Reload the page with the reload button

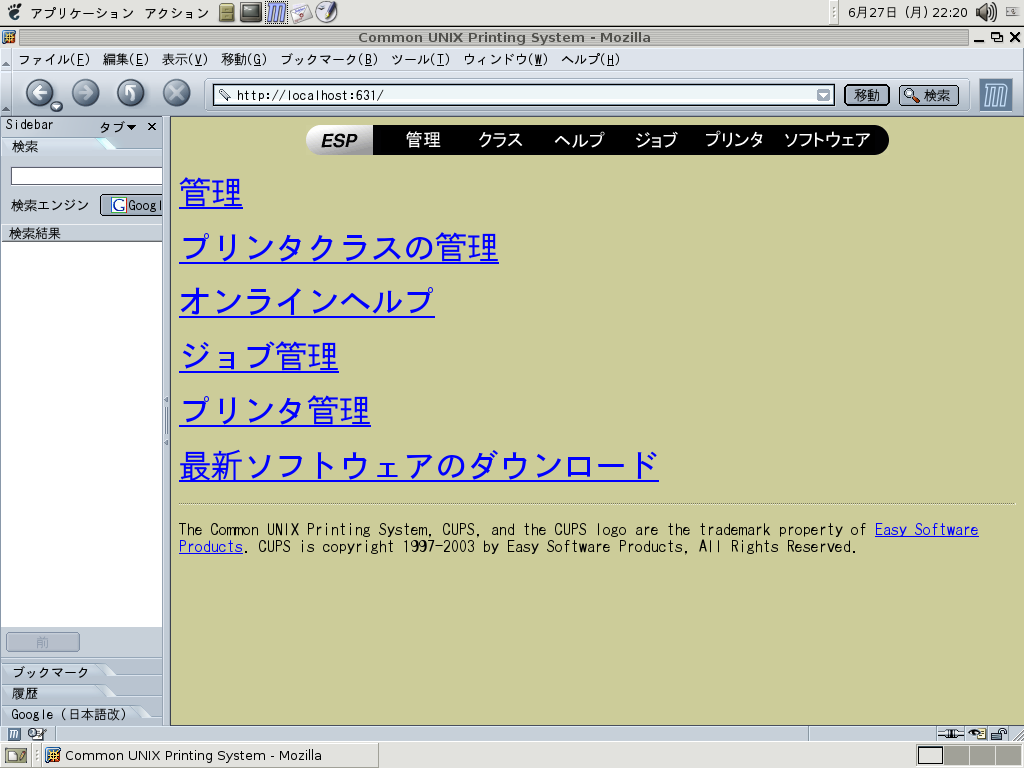(x=131, y=93)
